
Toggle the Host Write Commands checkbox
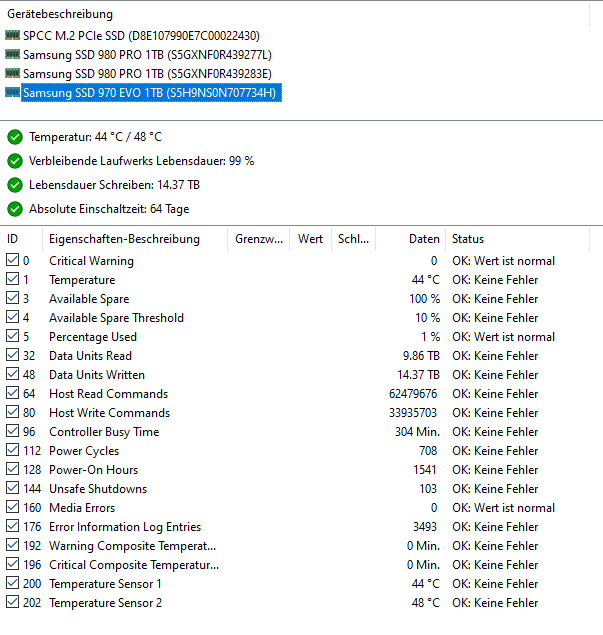coord(13,412)
